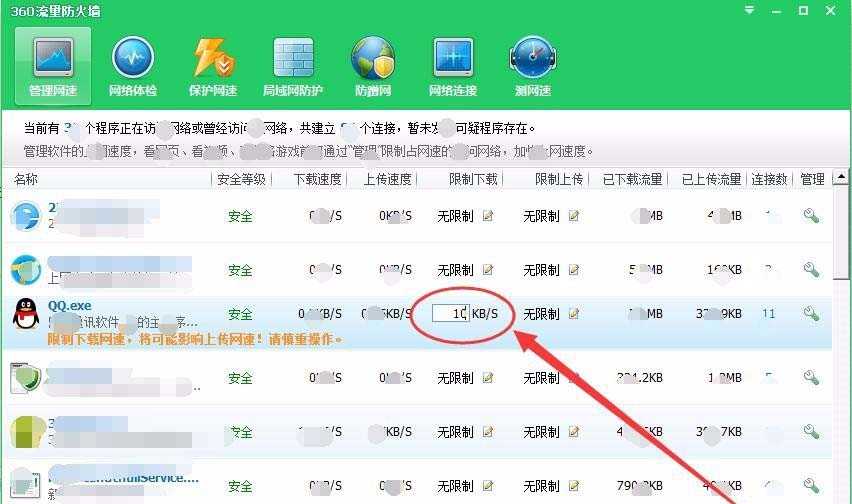Edit the upload limit in the olive icon row
852x504 pixels.
[x=574, y=432]
